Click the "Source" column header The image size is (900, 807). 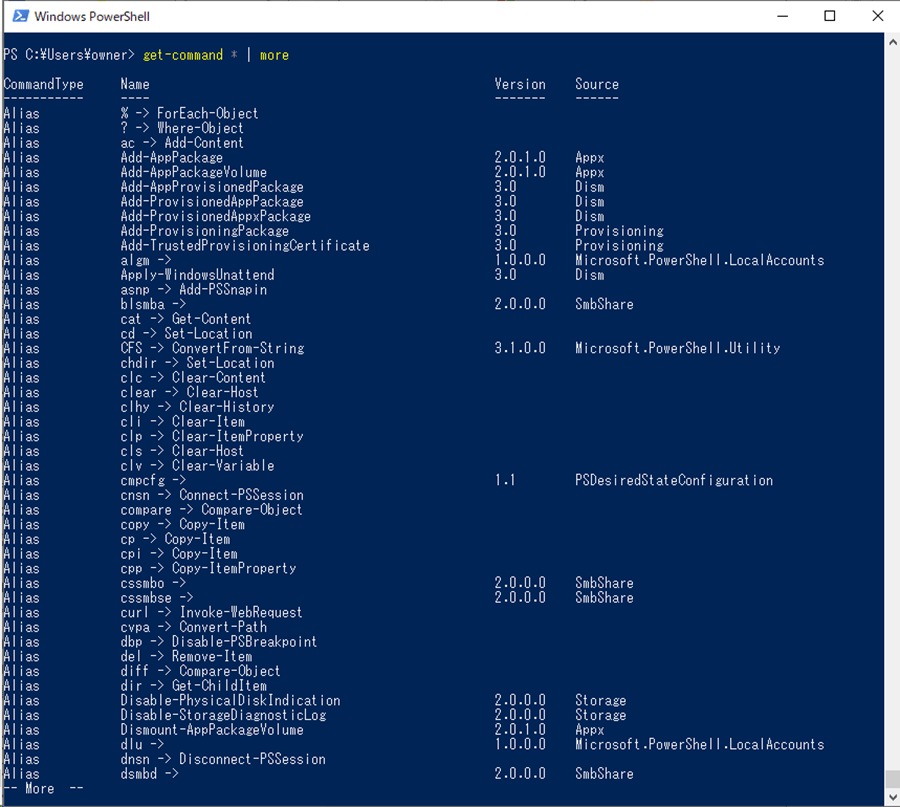point(597,84)
